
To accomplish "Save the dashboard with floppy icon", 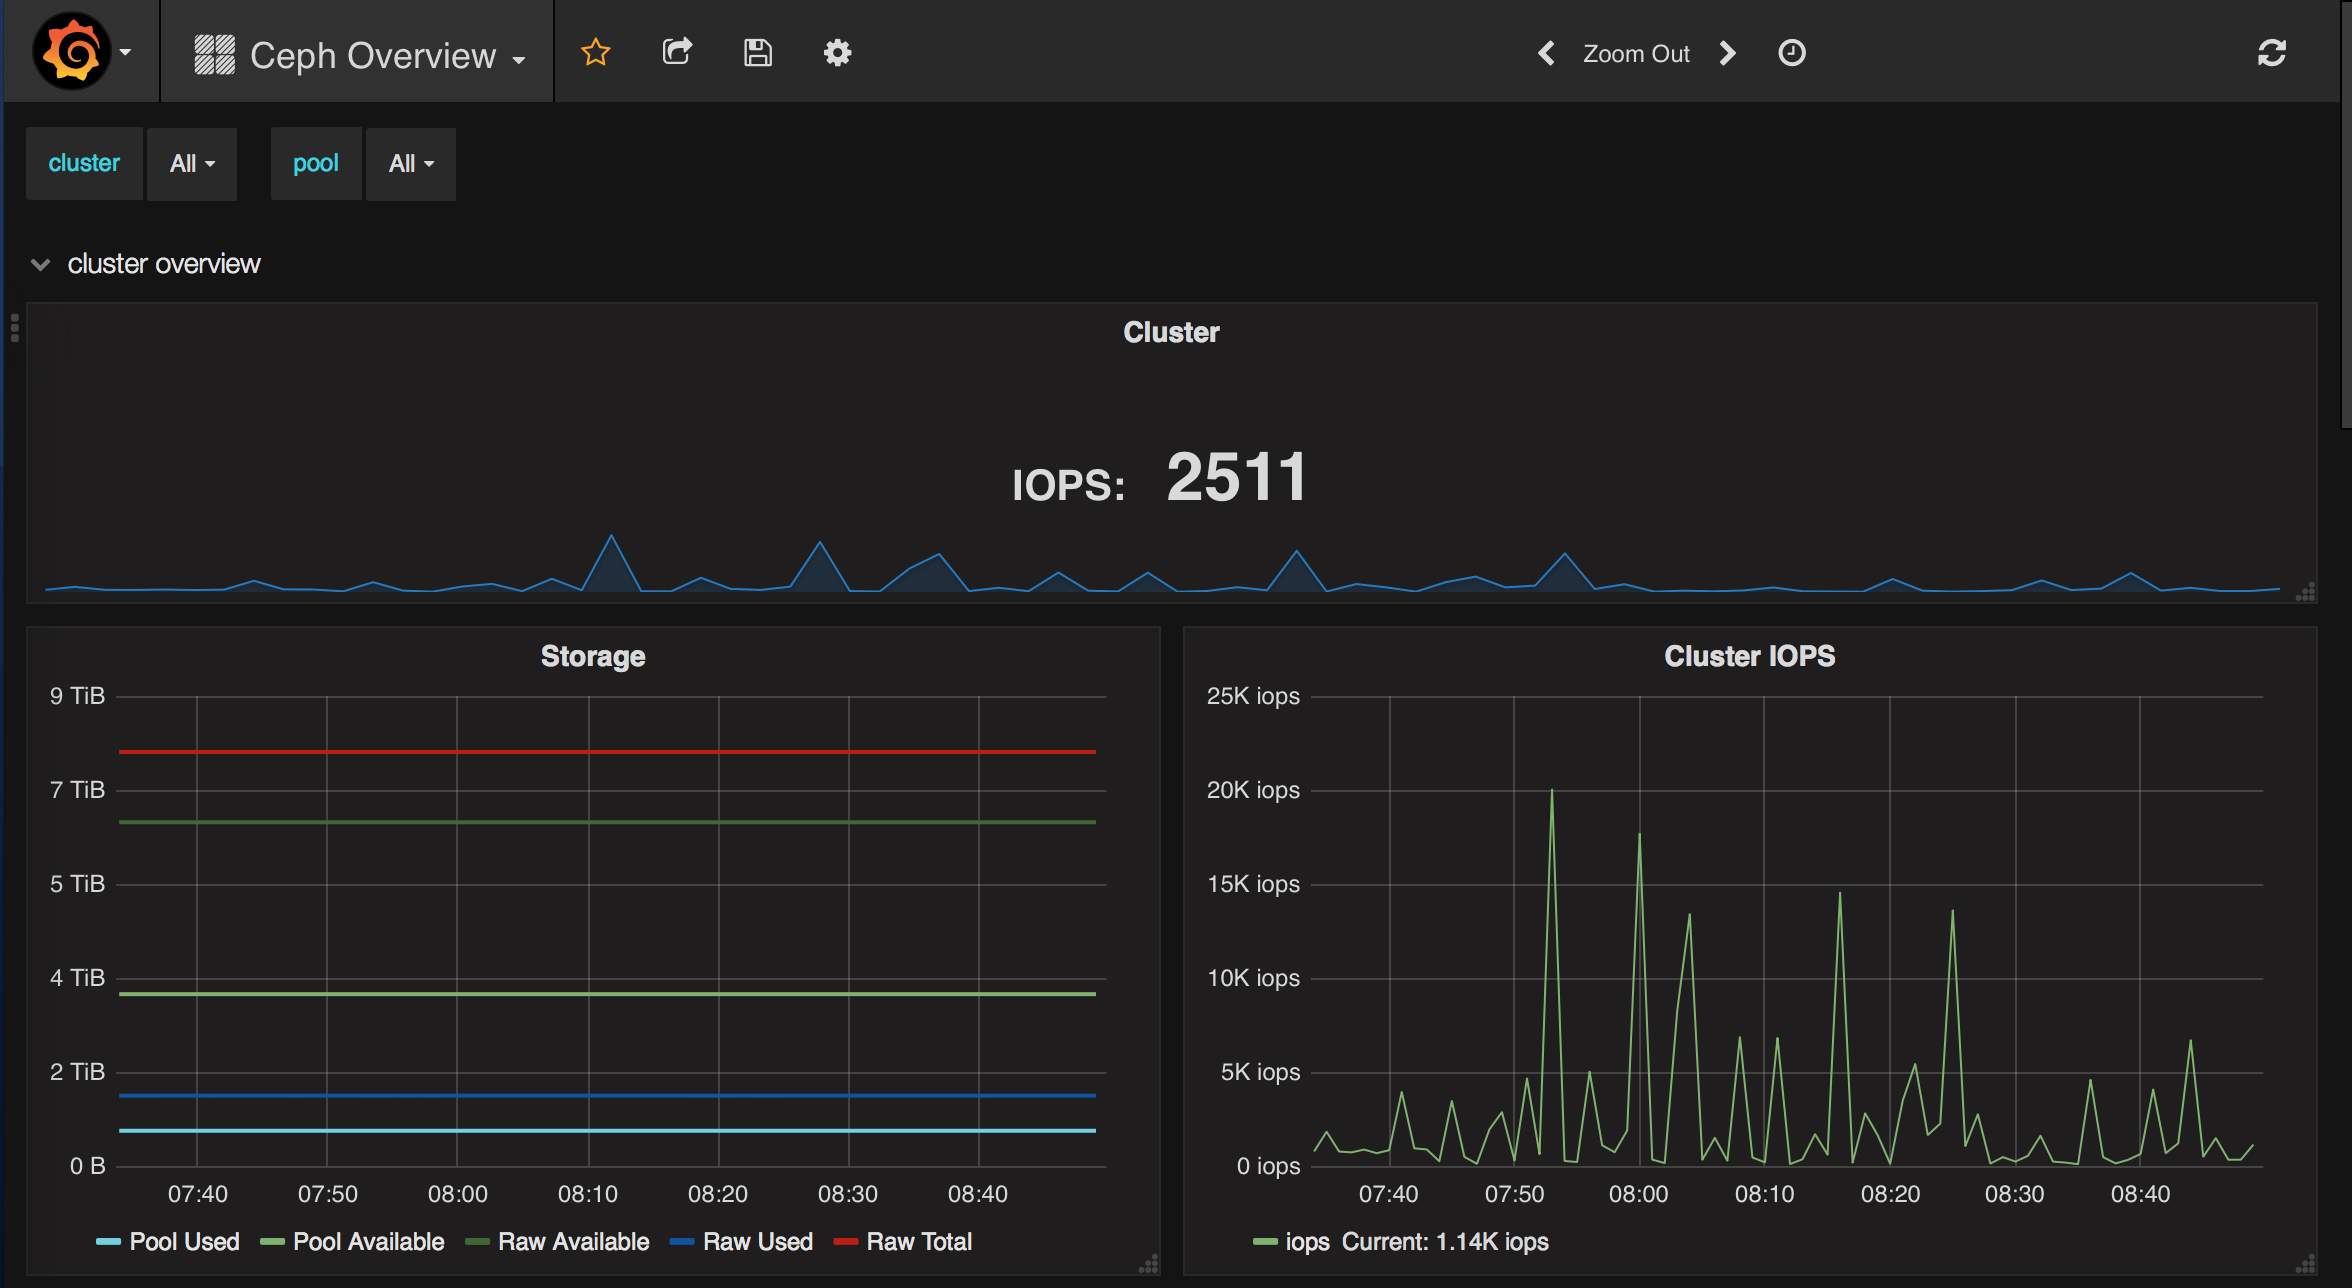I will pyautogui.click(x=758, y=52).
